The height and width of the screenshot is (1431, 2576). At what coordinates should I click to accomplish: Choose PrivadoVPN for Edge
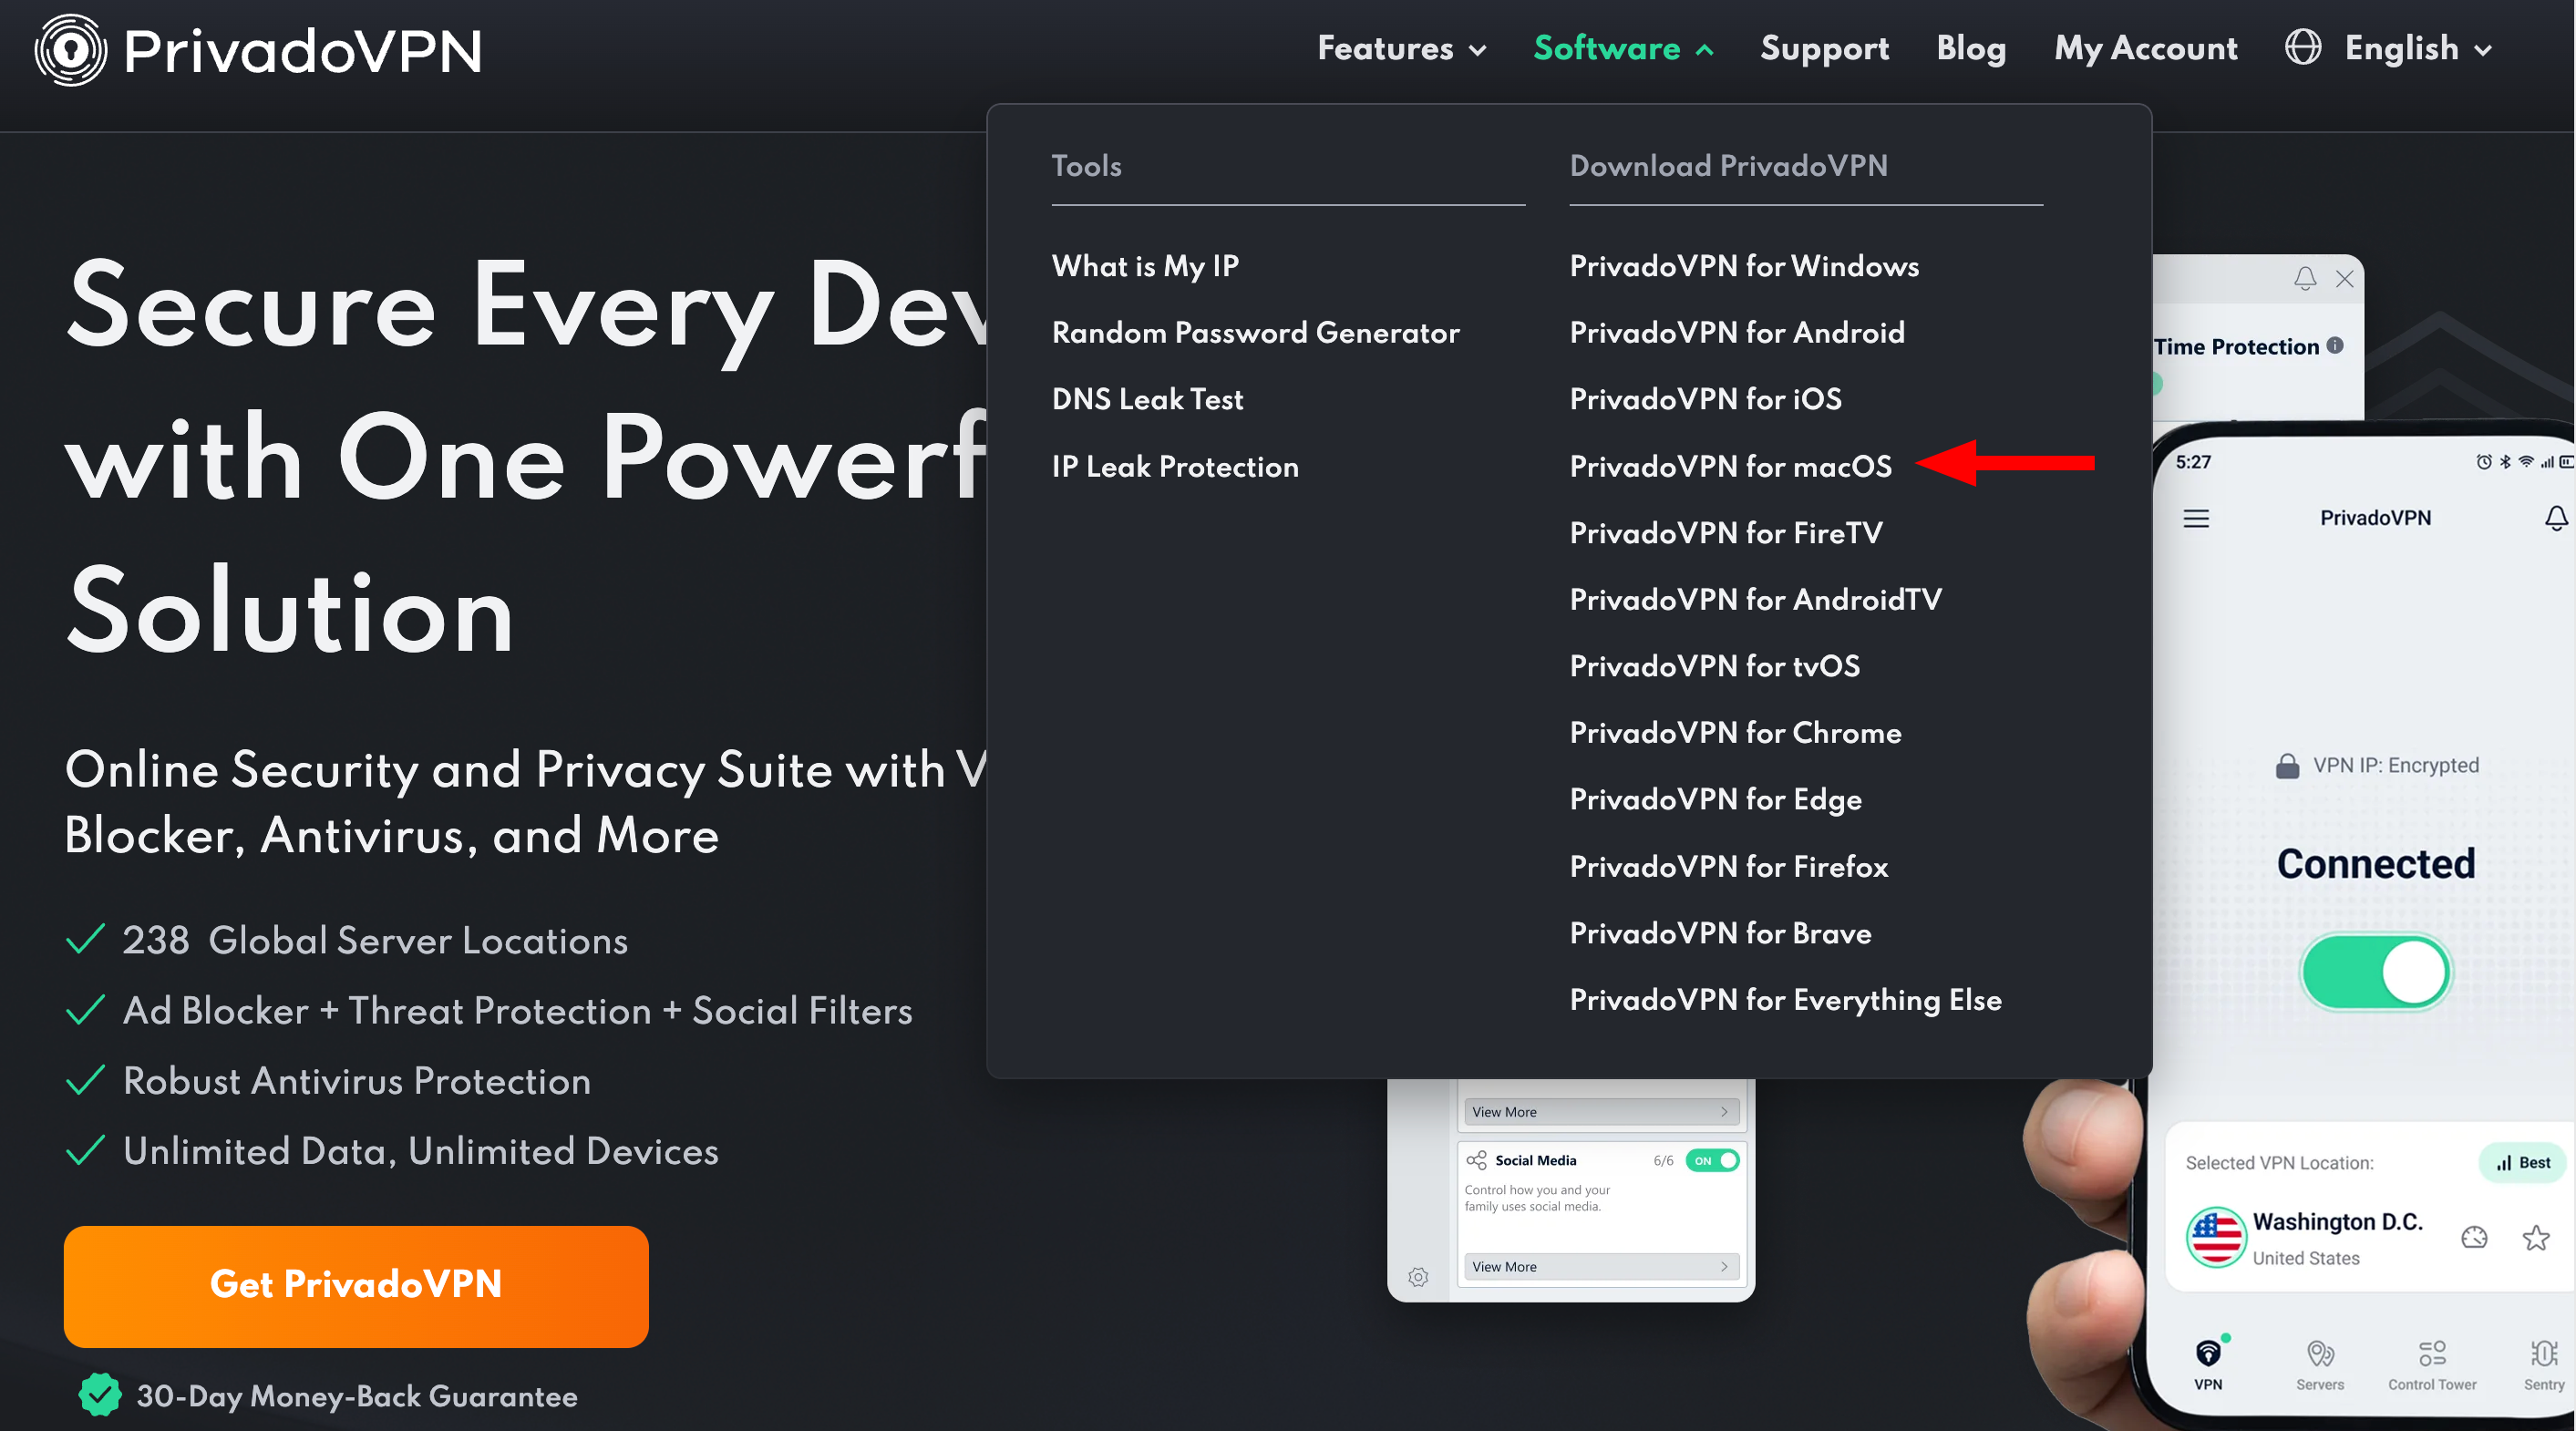click(1715, 799)
